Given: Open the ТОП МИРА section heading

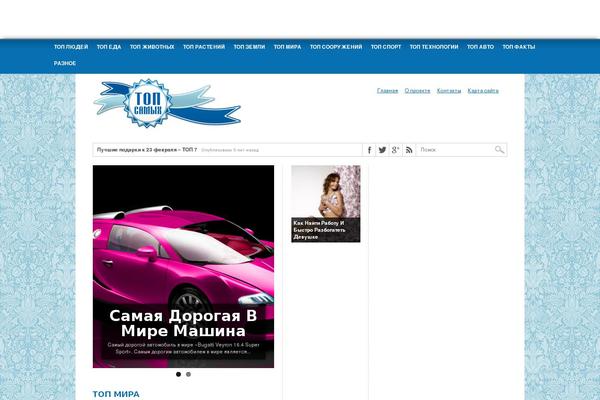Looking at the screenshot, I should pyautogui.click(x=116, y=394).
